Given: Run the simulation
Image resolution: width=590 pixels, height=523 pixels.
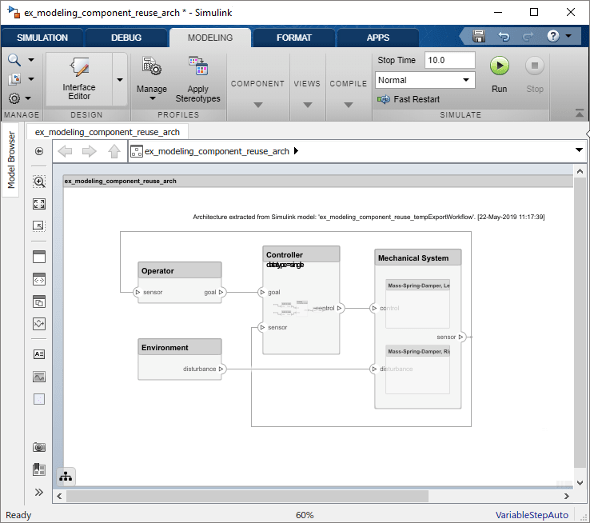Looking at the screenshot, I should click(x=499, y=74).
